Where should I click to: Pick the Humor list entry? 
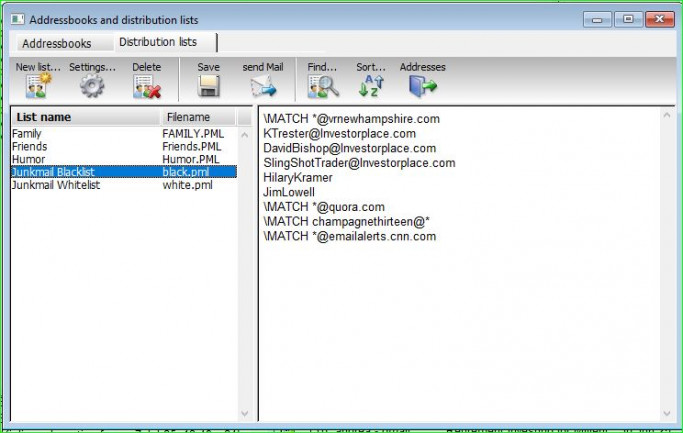28,159
